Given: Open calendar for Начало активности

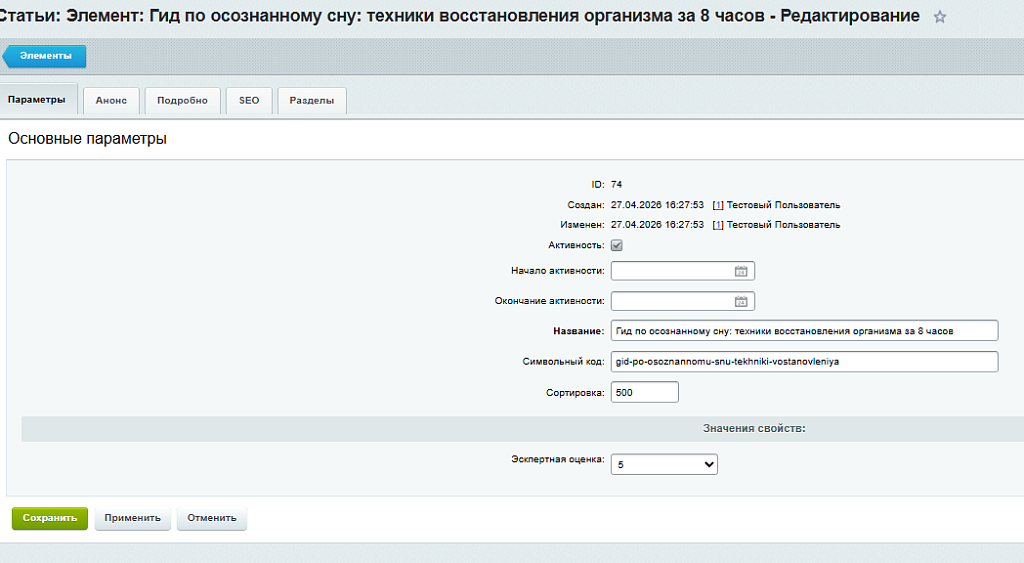Looking at the screenshot, I should pyautogui.click(x=741, y=271).
